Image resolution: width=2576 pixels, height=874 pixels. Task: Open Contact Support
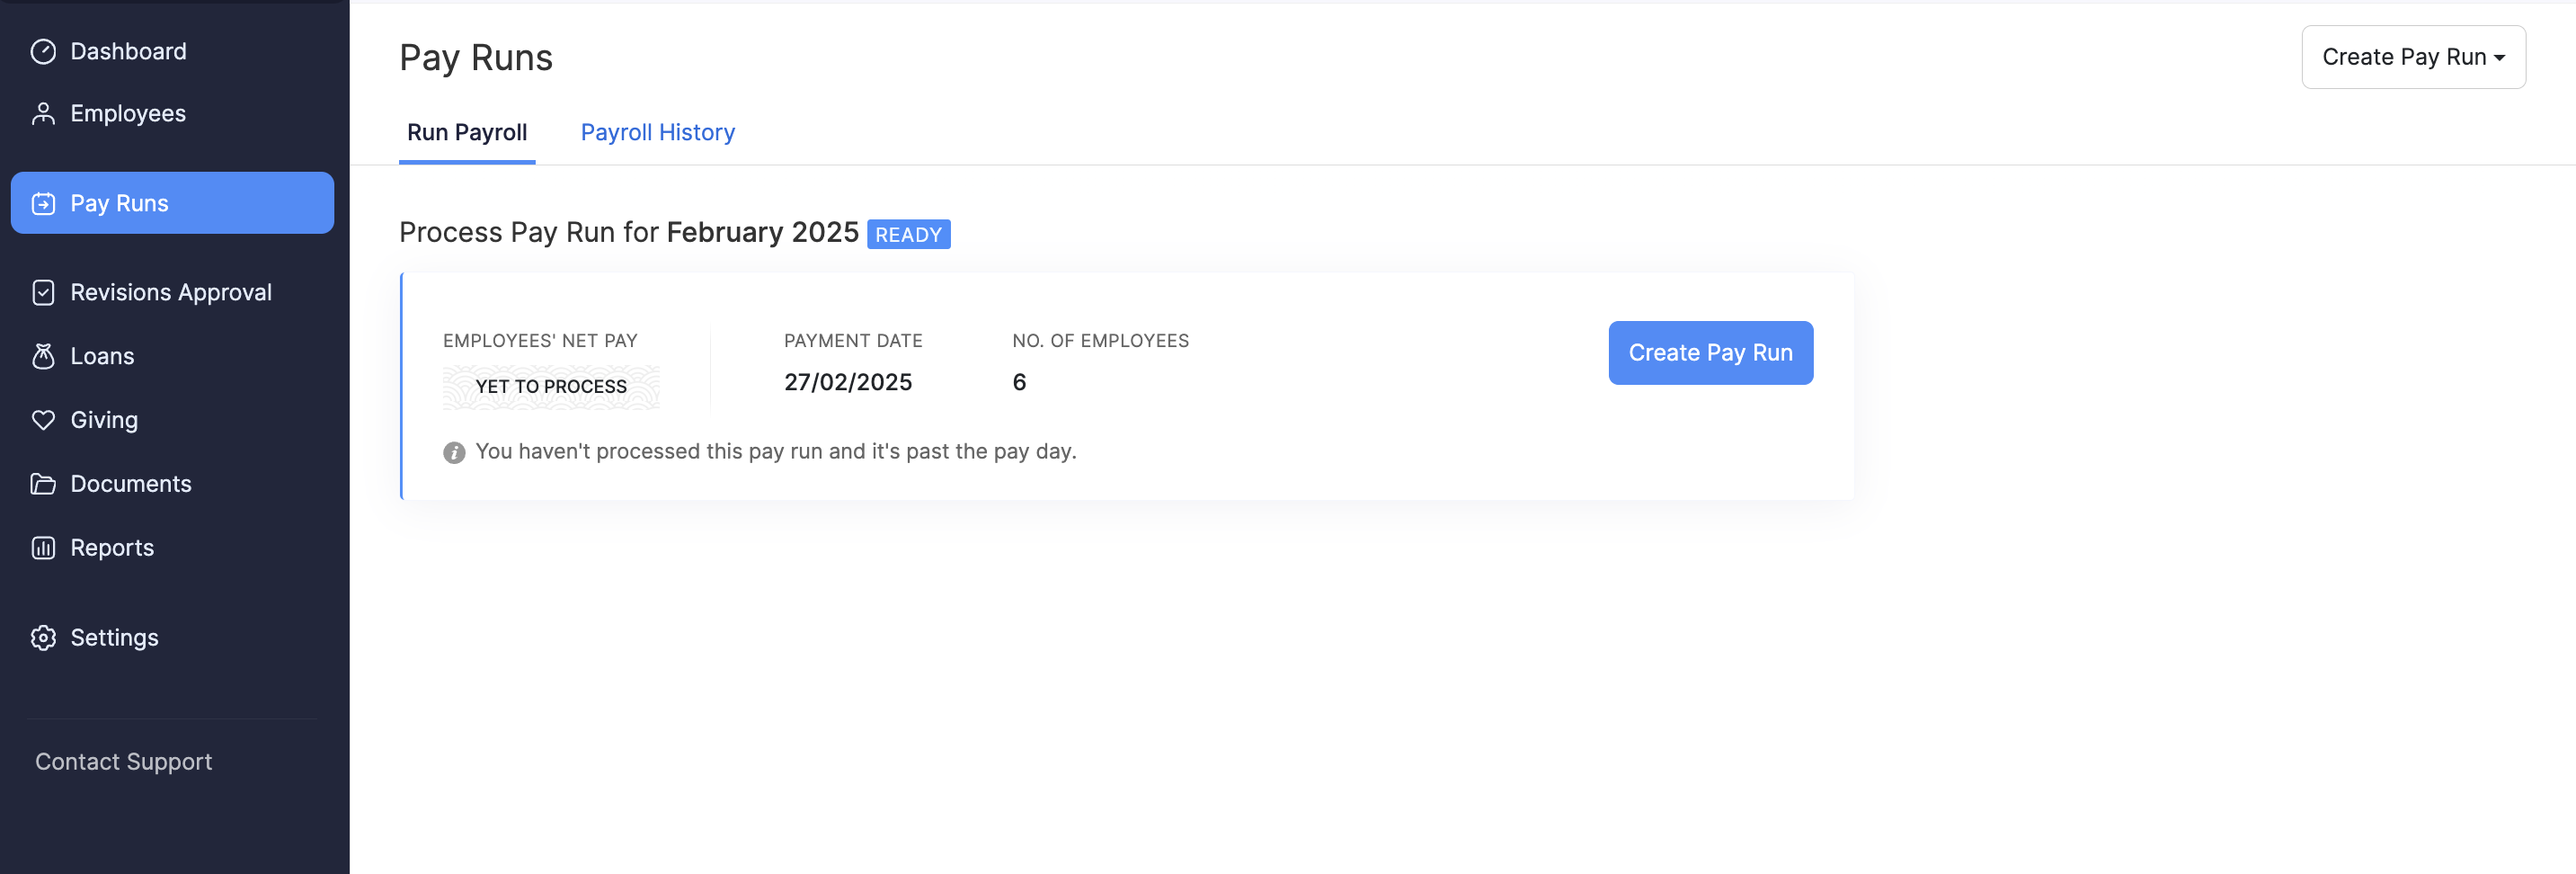pyautogui.click(x=123, y=761)
